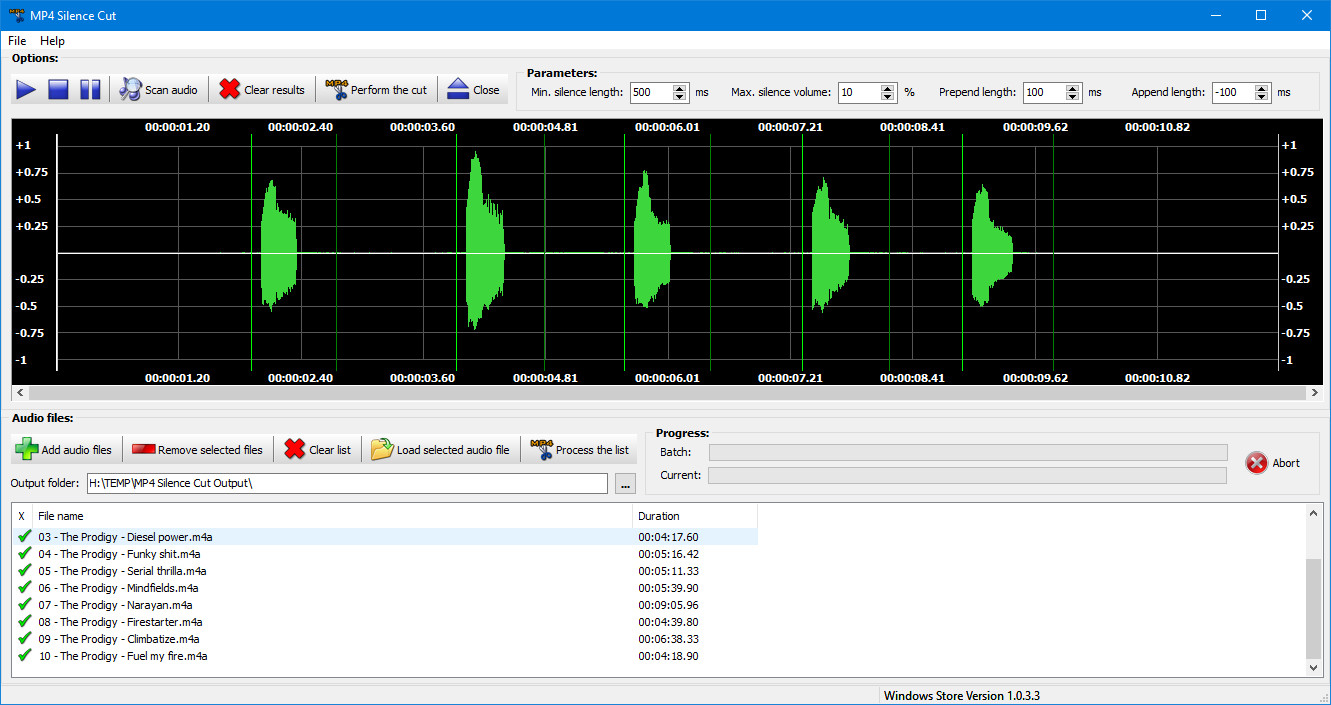Decrease Min. silence length value
Image resolution: width=1331 pixels, height=705 pixels.
pyautogui.click(x=680, y=97)
